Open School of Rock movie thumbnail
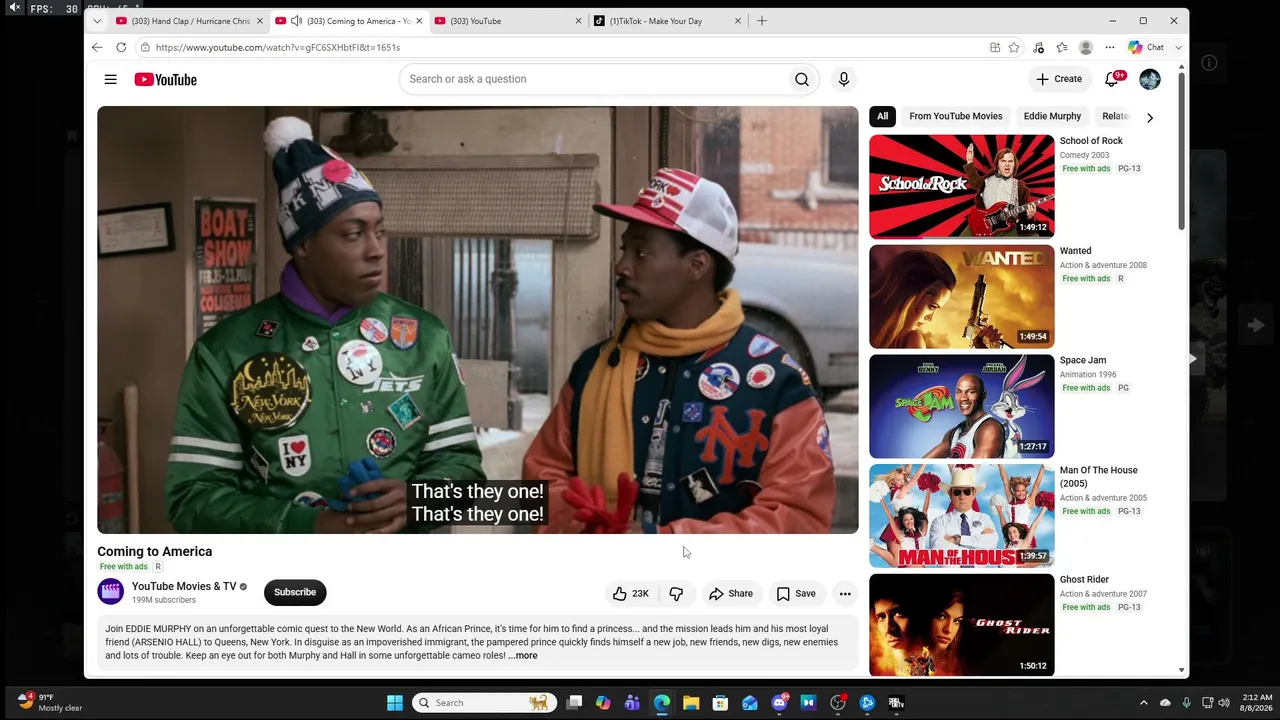The height and width of the screenshot is (720, 1280). tap(962, 186)
